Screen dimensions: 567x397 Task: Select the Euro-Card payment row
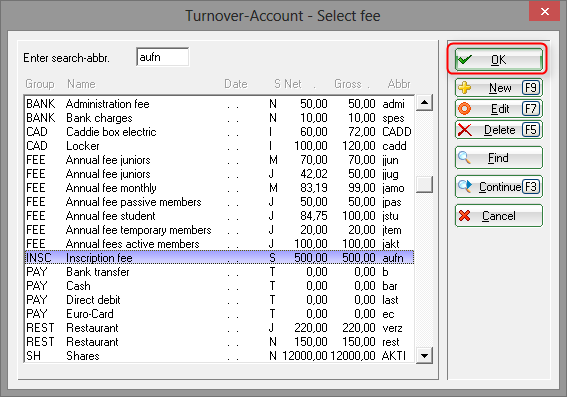click(x=219, y=314)
